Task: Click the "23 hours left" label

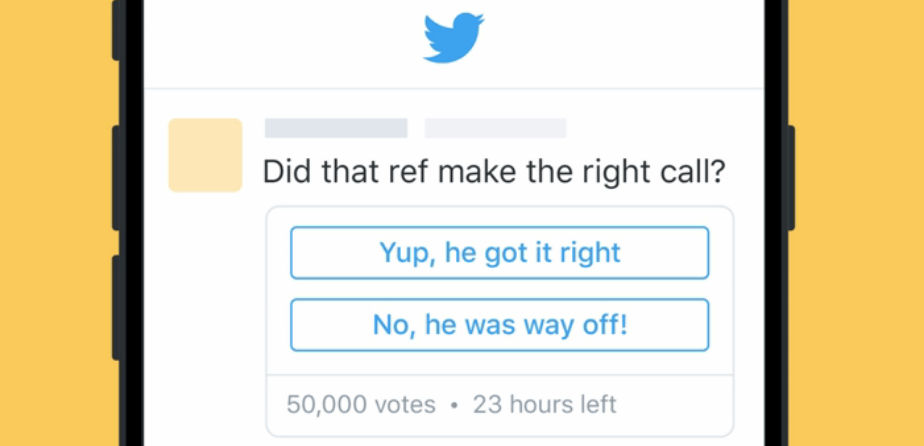Action: pos(545,405)
